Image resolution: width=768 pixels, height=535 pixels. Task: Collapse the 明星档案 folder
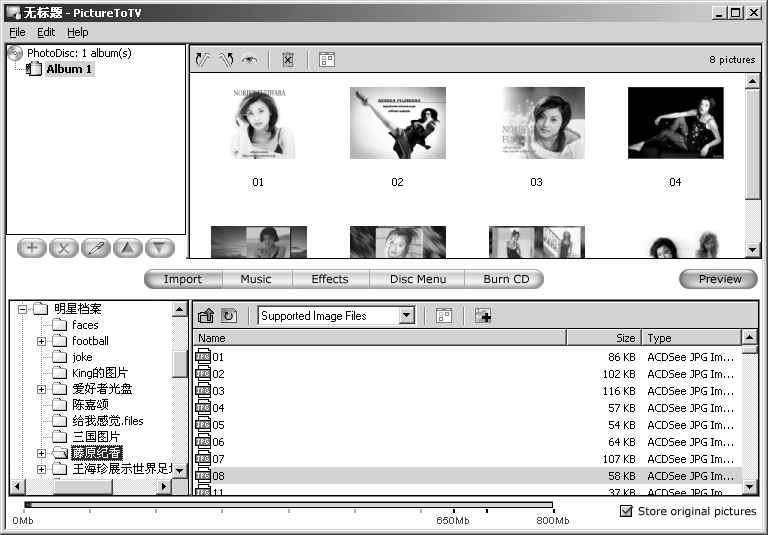tap(22, 309)
